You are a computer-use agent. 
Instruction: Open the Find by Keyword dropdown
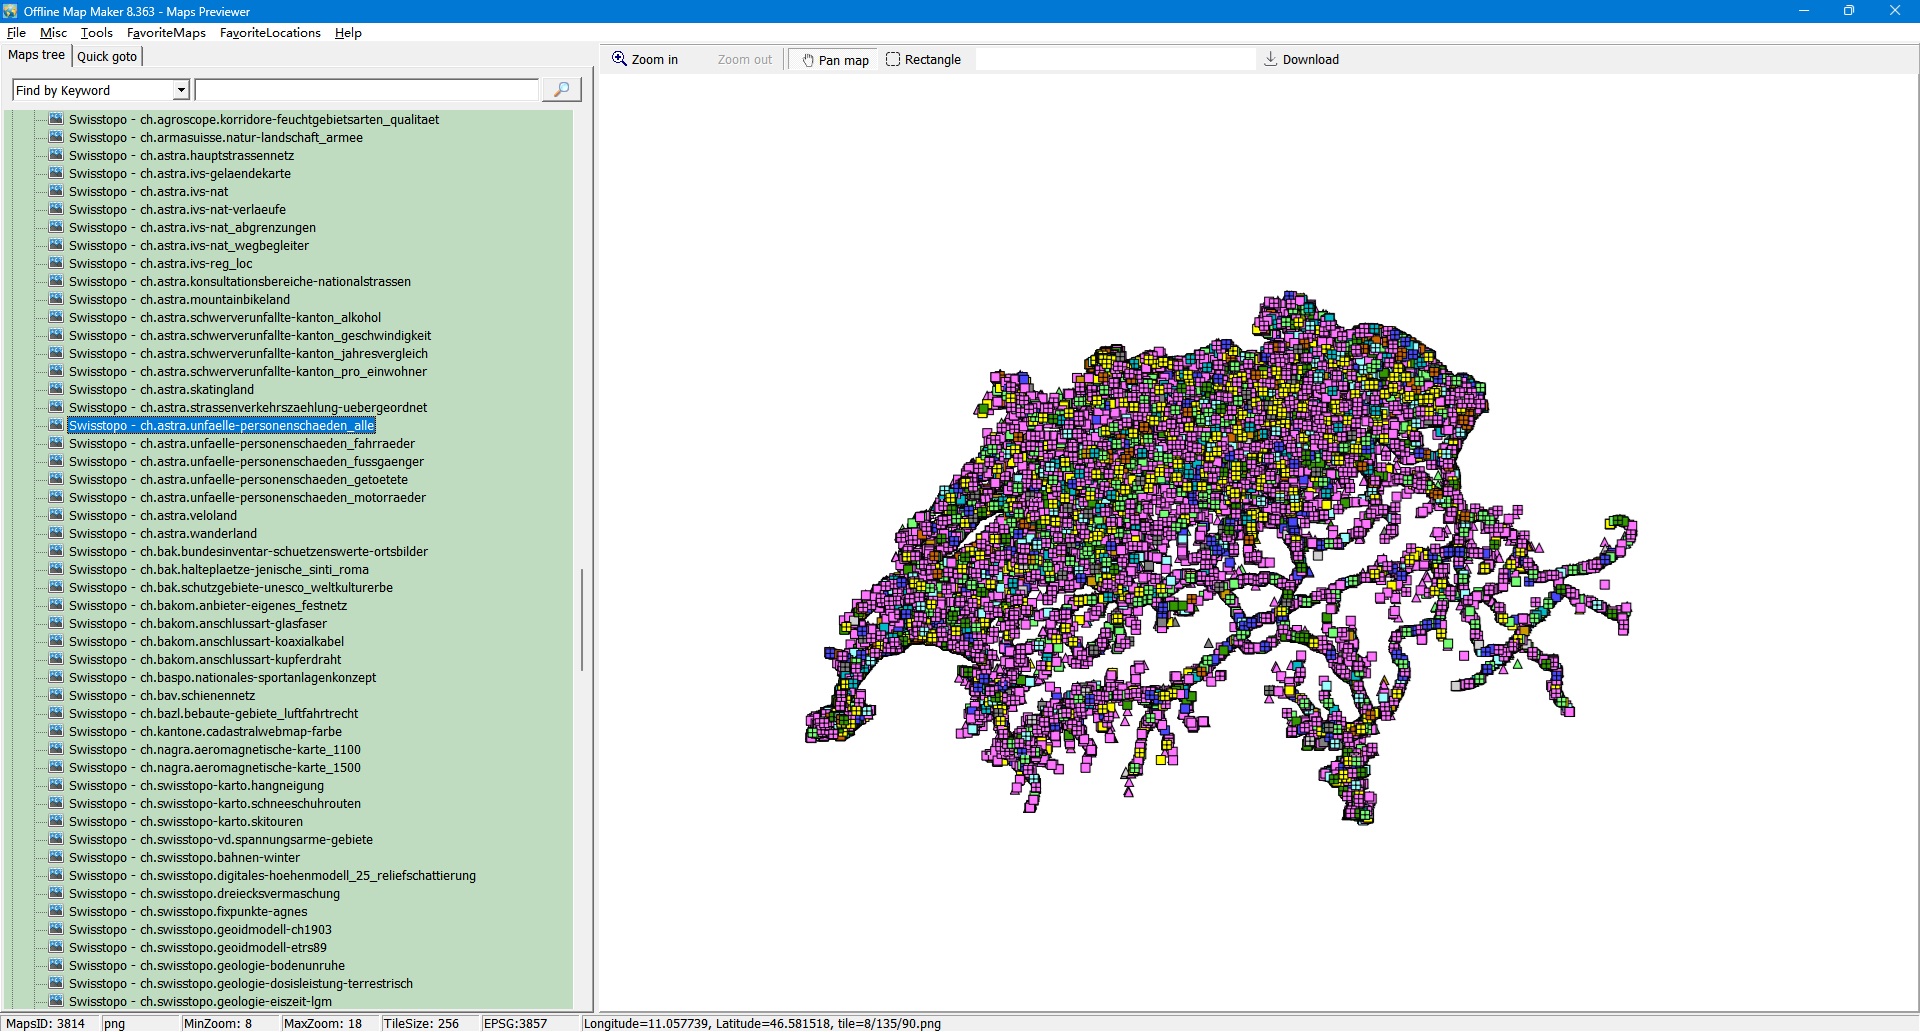pos(181,91)
